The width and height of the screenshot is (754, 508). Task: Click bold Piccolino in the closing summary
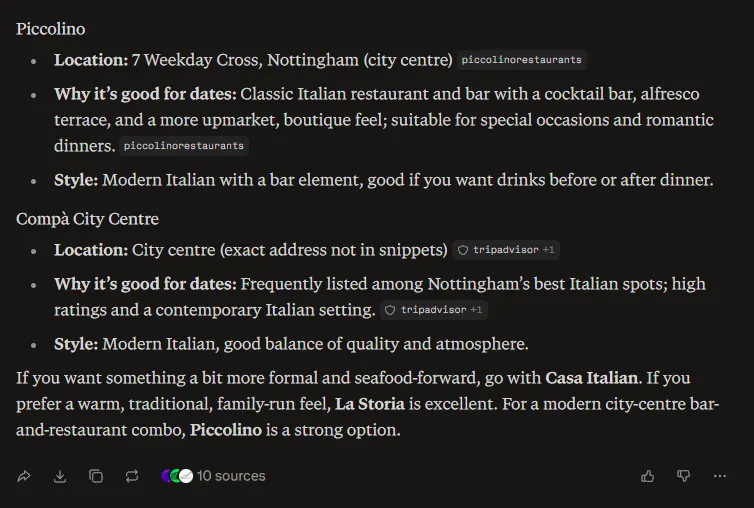(x=226, y=430)
